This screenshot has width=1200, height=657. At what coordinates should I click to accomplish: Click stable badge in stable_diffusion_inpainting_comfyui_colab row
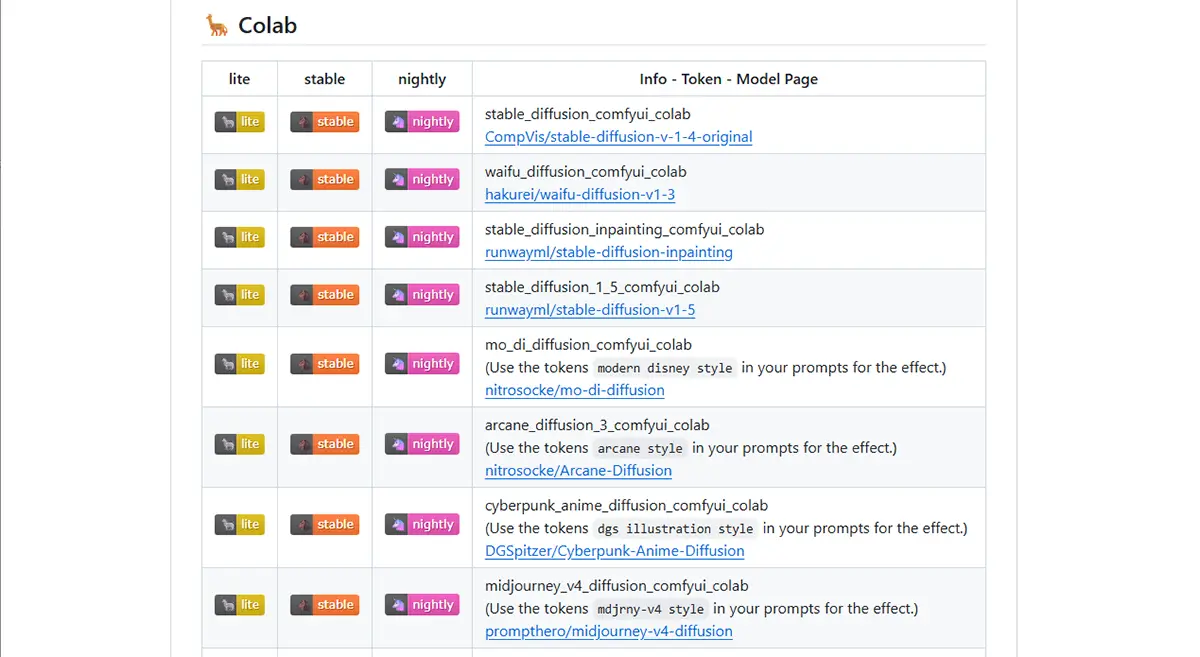click(325, 237)
